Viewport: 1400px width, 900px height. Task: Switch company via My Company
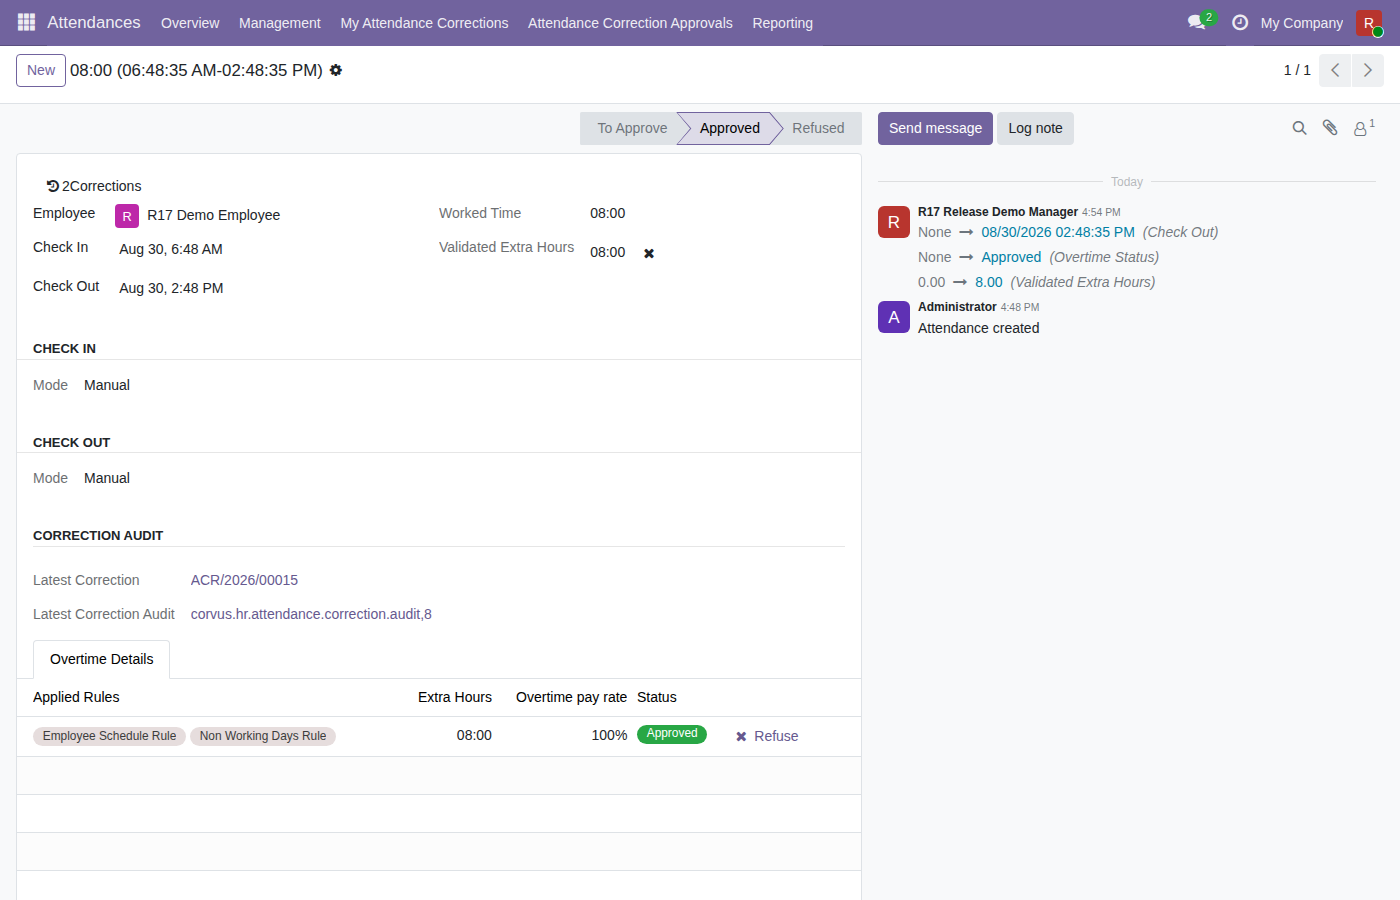[1301, 23]
